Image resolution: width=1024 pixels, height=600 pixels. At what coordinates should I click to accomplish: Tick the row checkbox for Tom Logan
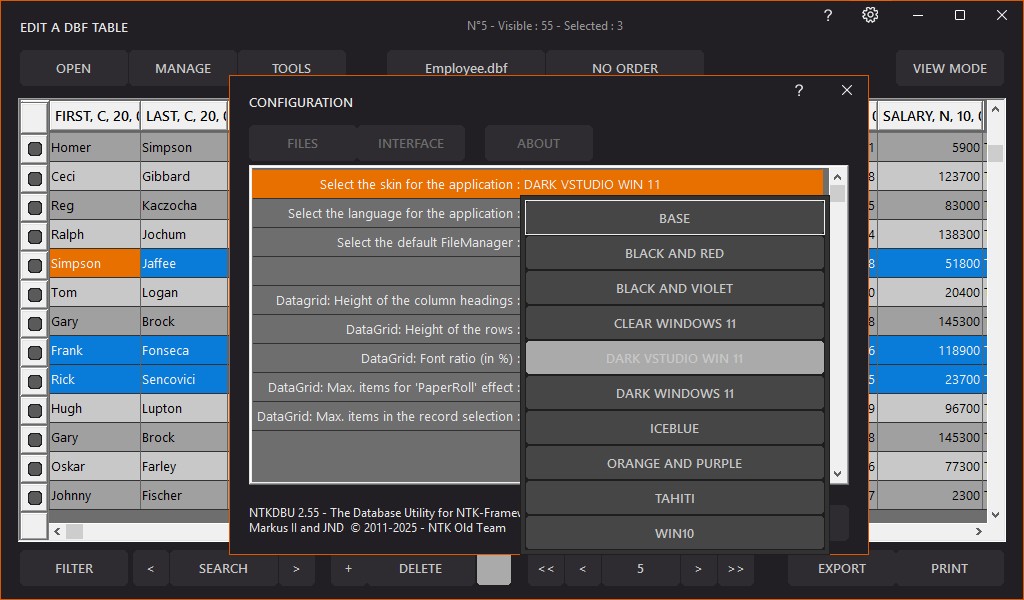(x=35, y=294)
